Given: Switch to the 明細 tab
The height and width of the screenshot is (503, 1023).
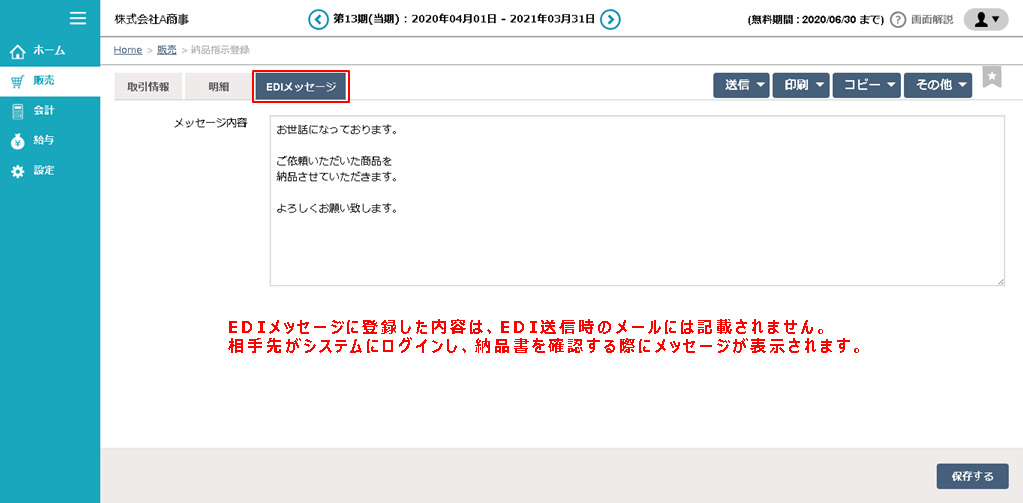Looking at the screenshot, I should tap(218, 87).
